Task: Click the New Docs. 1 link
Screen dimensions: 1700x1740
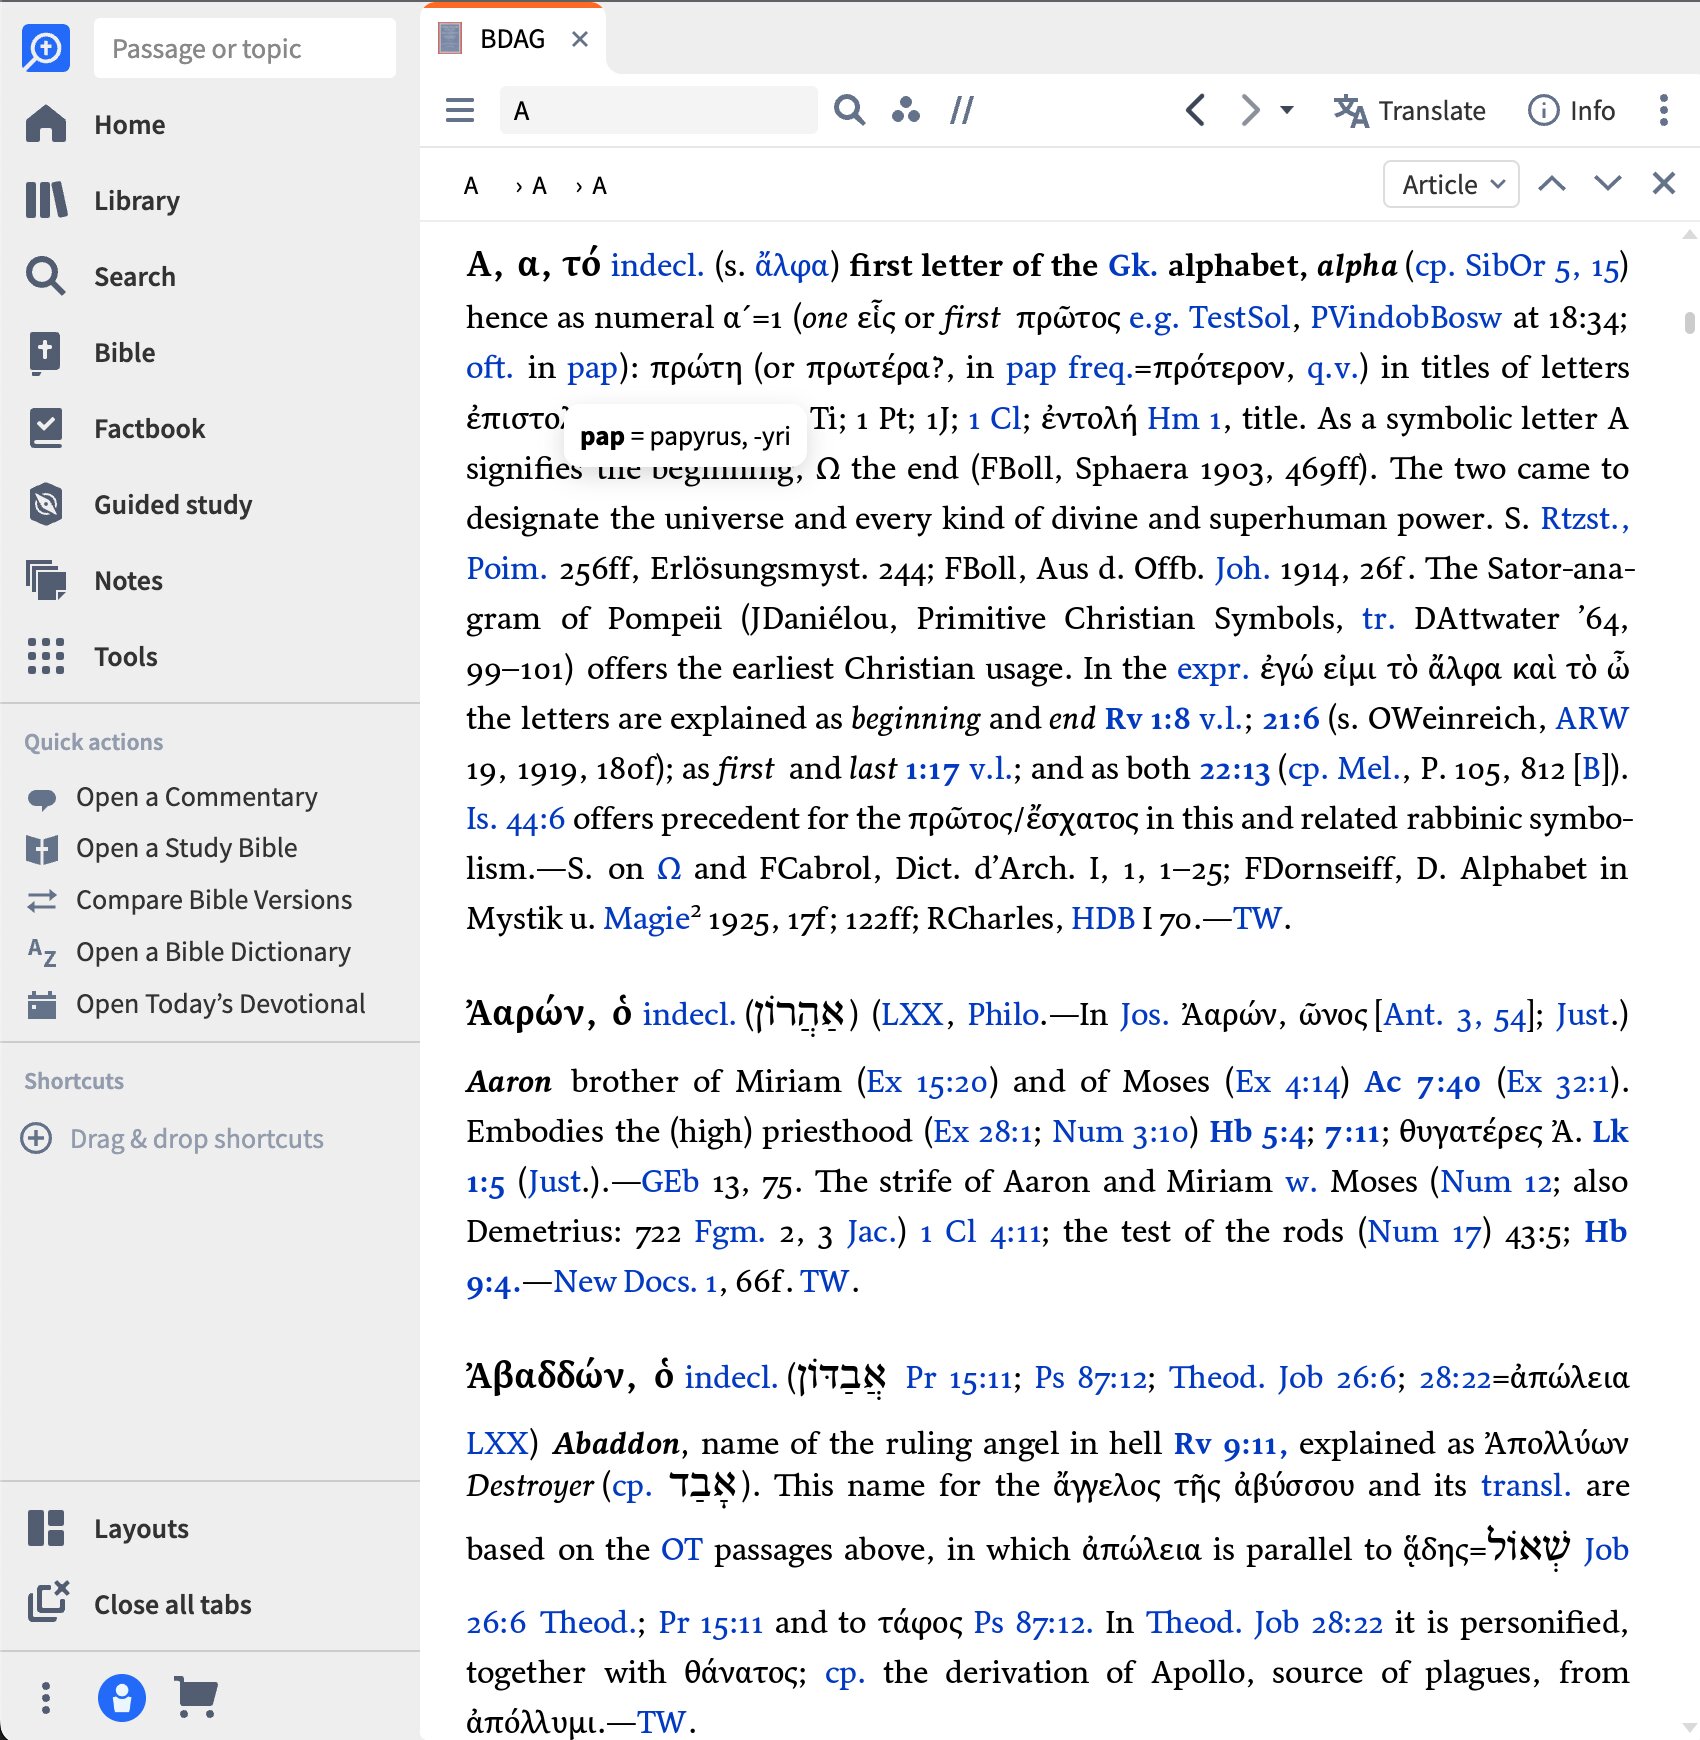Action: 636,1281
